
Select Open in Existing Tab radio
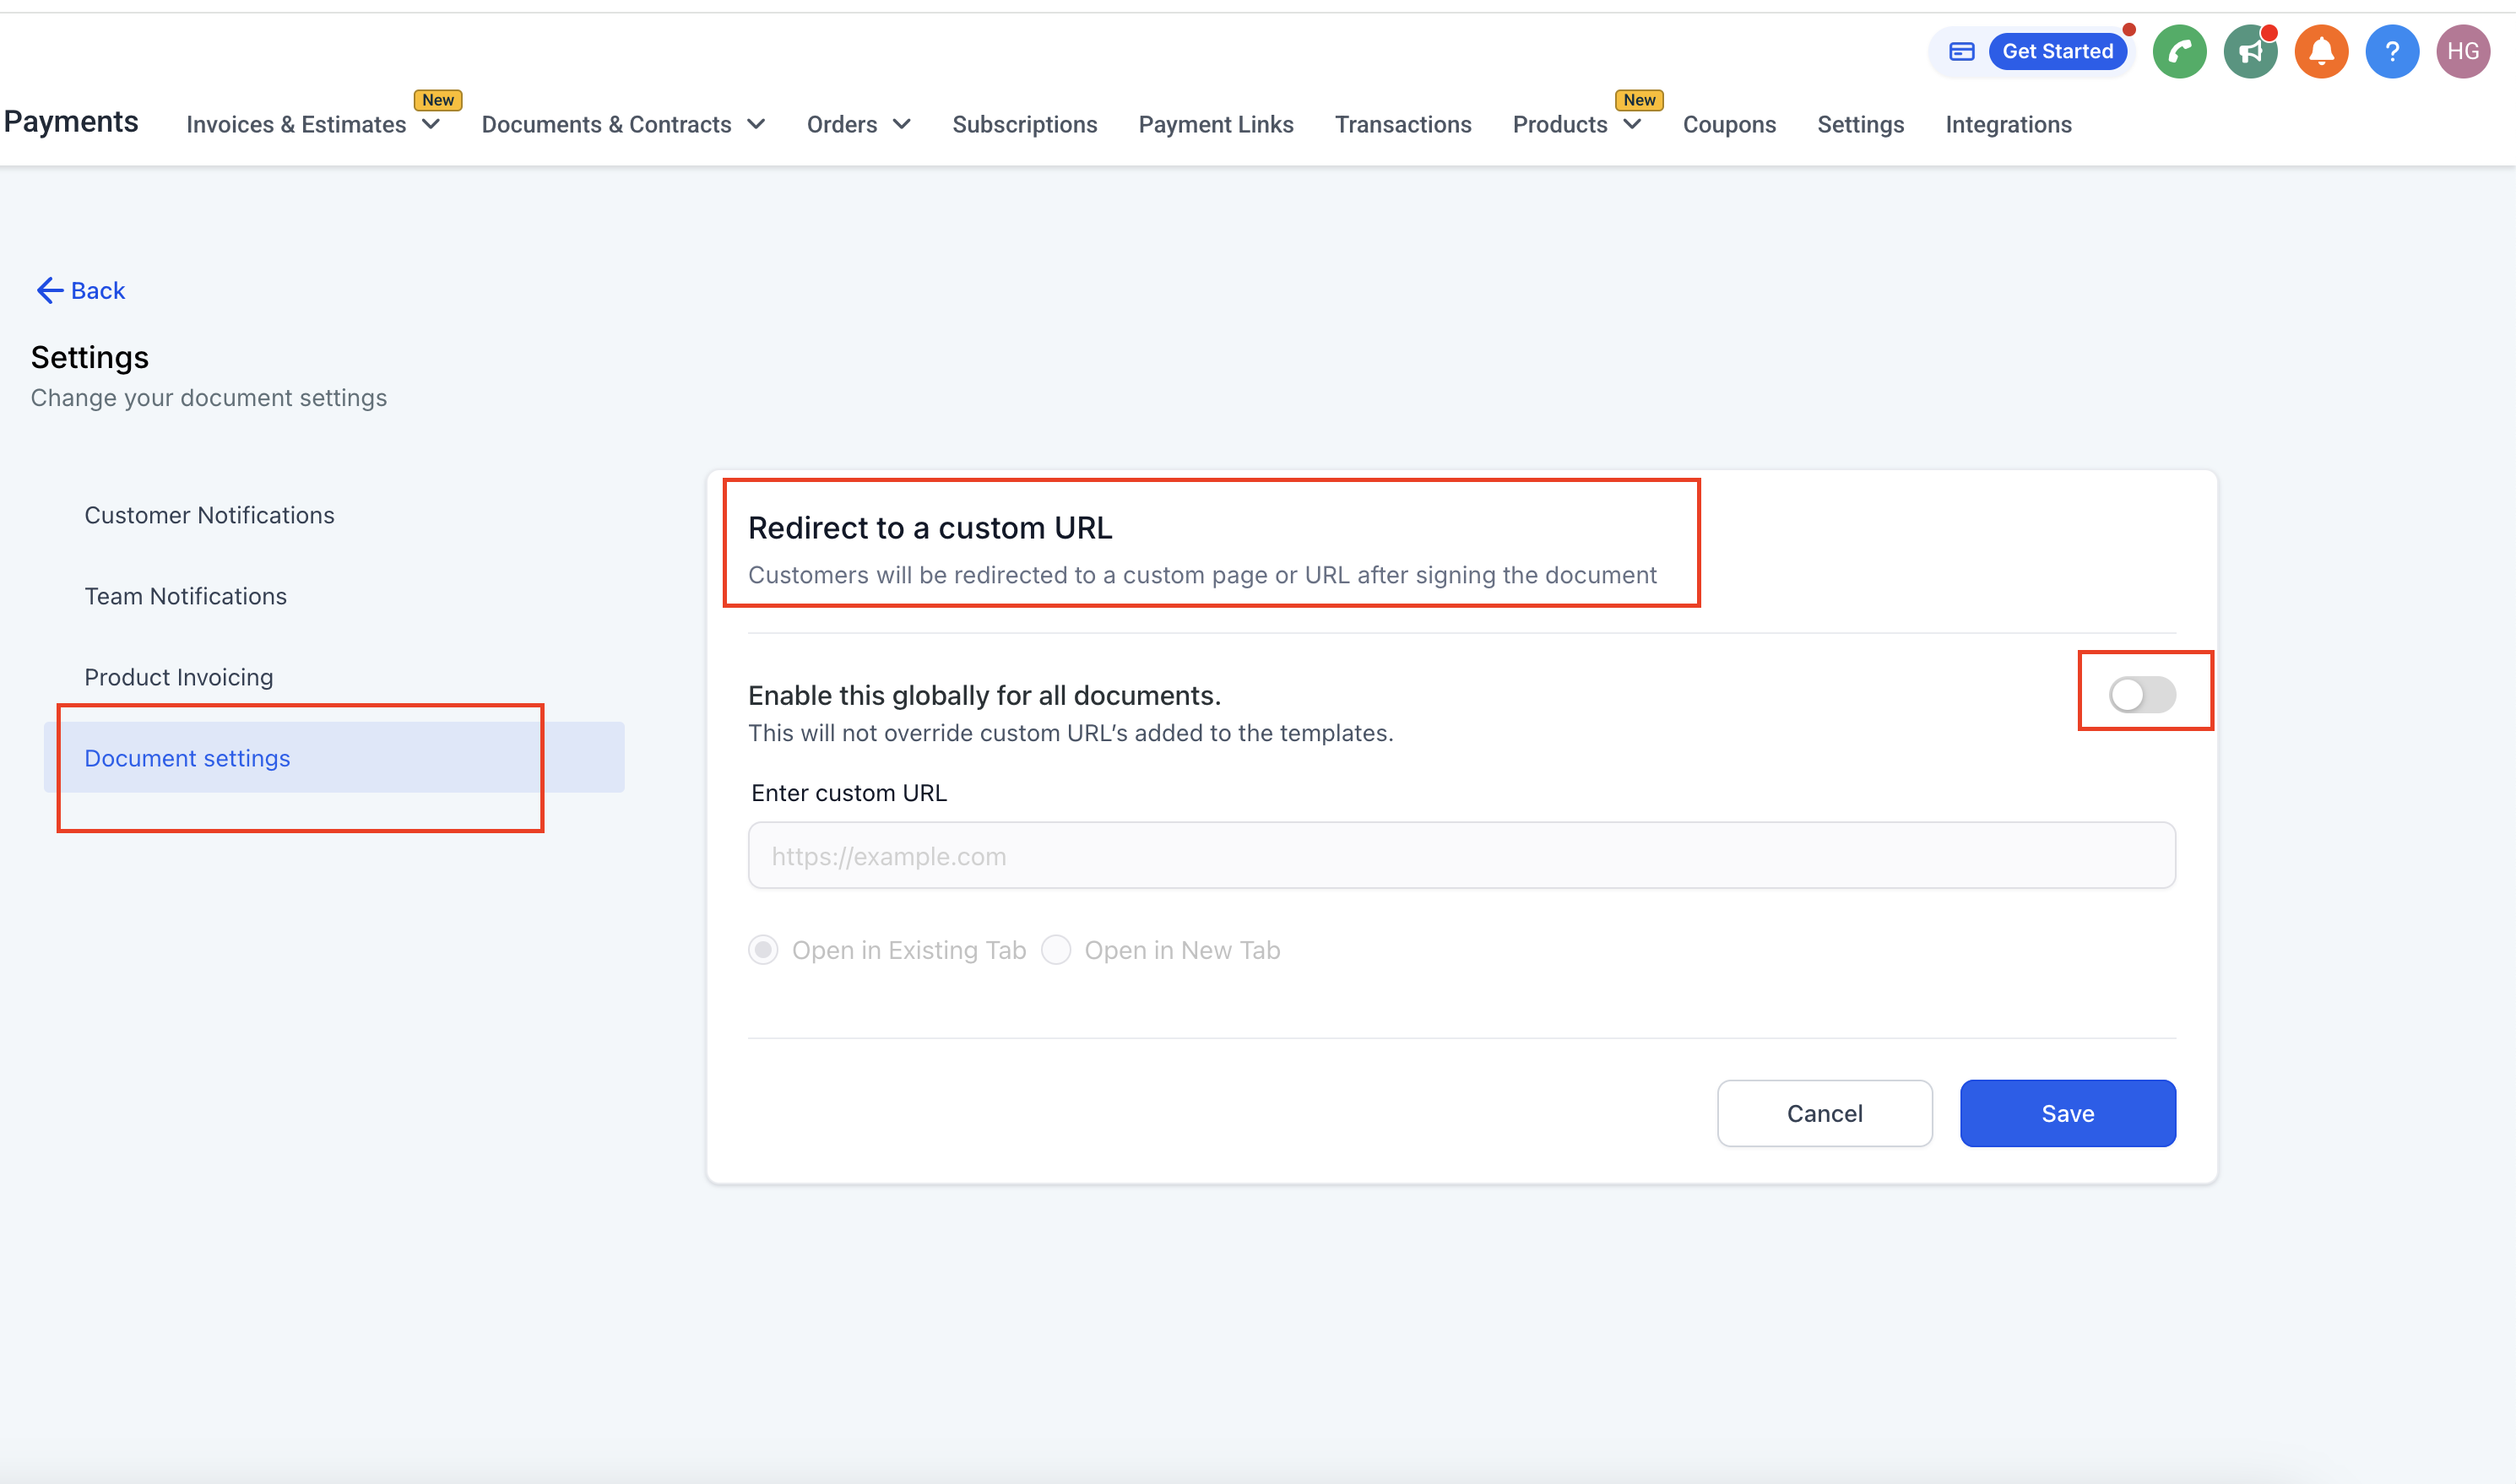click(x=763, y=949)
